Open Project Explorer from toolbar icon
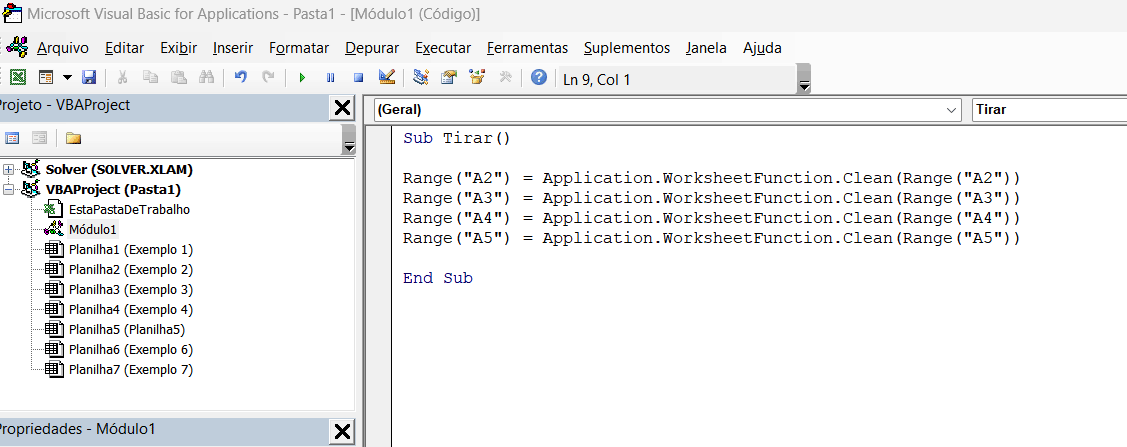This screenshot has width=1127, height=447. pyautogui.click(x=421, y=78)
